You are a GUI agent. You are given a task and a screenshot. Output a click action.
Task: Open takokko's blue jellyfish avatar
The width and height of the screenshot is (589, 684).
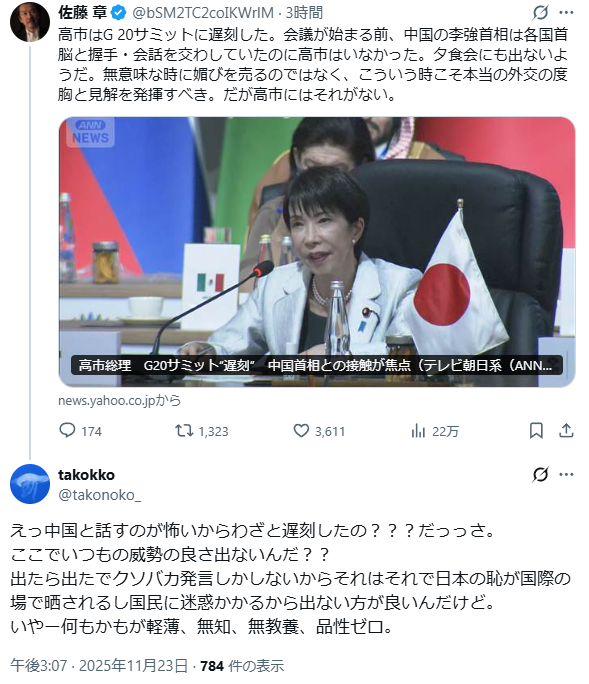tap(30, 484)
